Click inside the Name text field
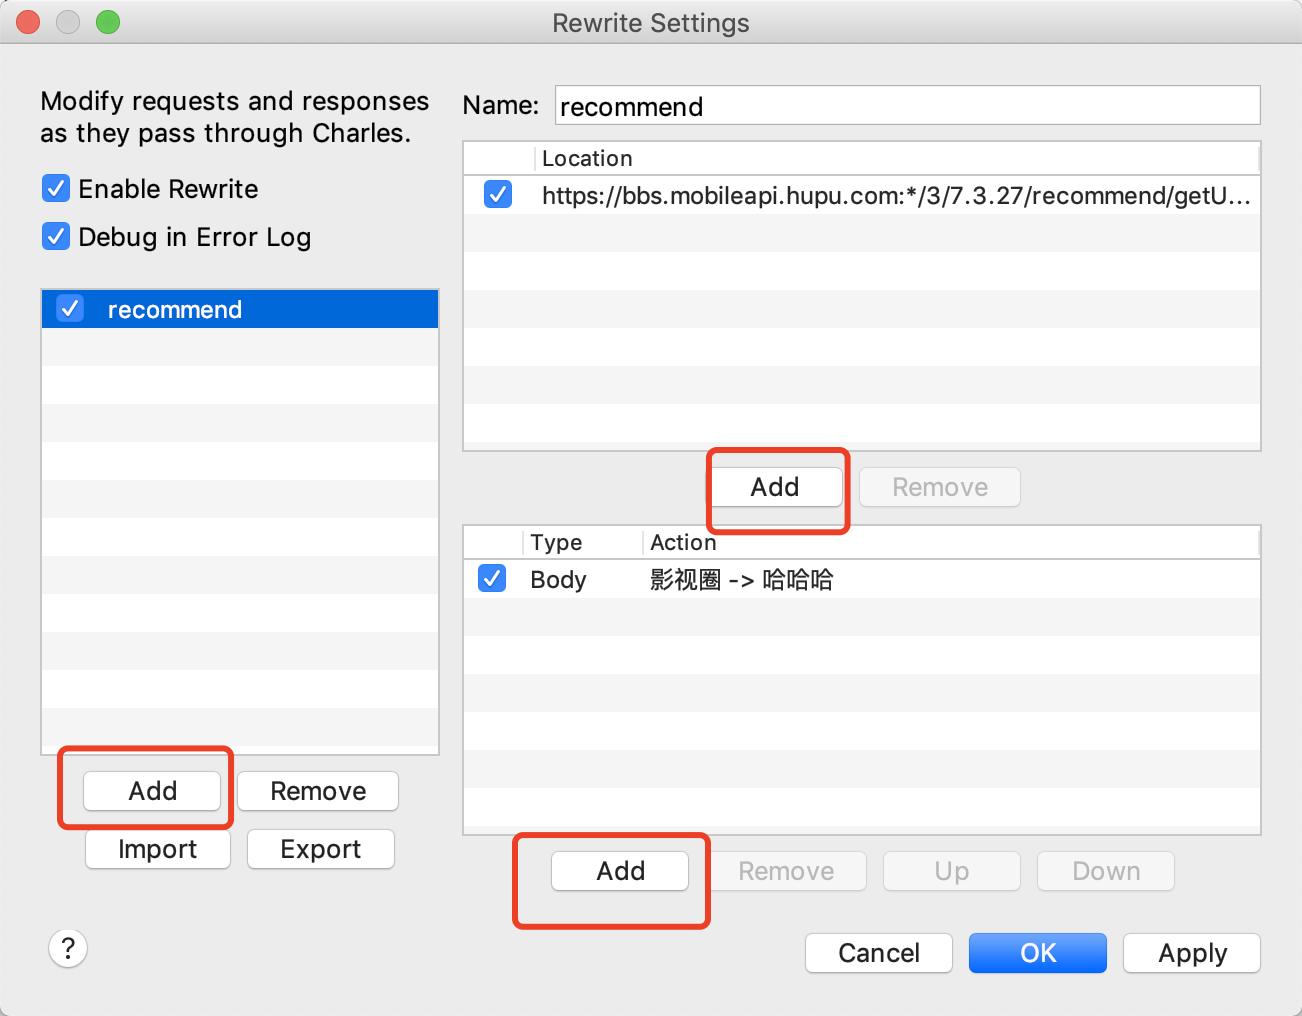This screenshot has width=1302, height=1016. point(906,106)
